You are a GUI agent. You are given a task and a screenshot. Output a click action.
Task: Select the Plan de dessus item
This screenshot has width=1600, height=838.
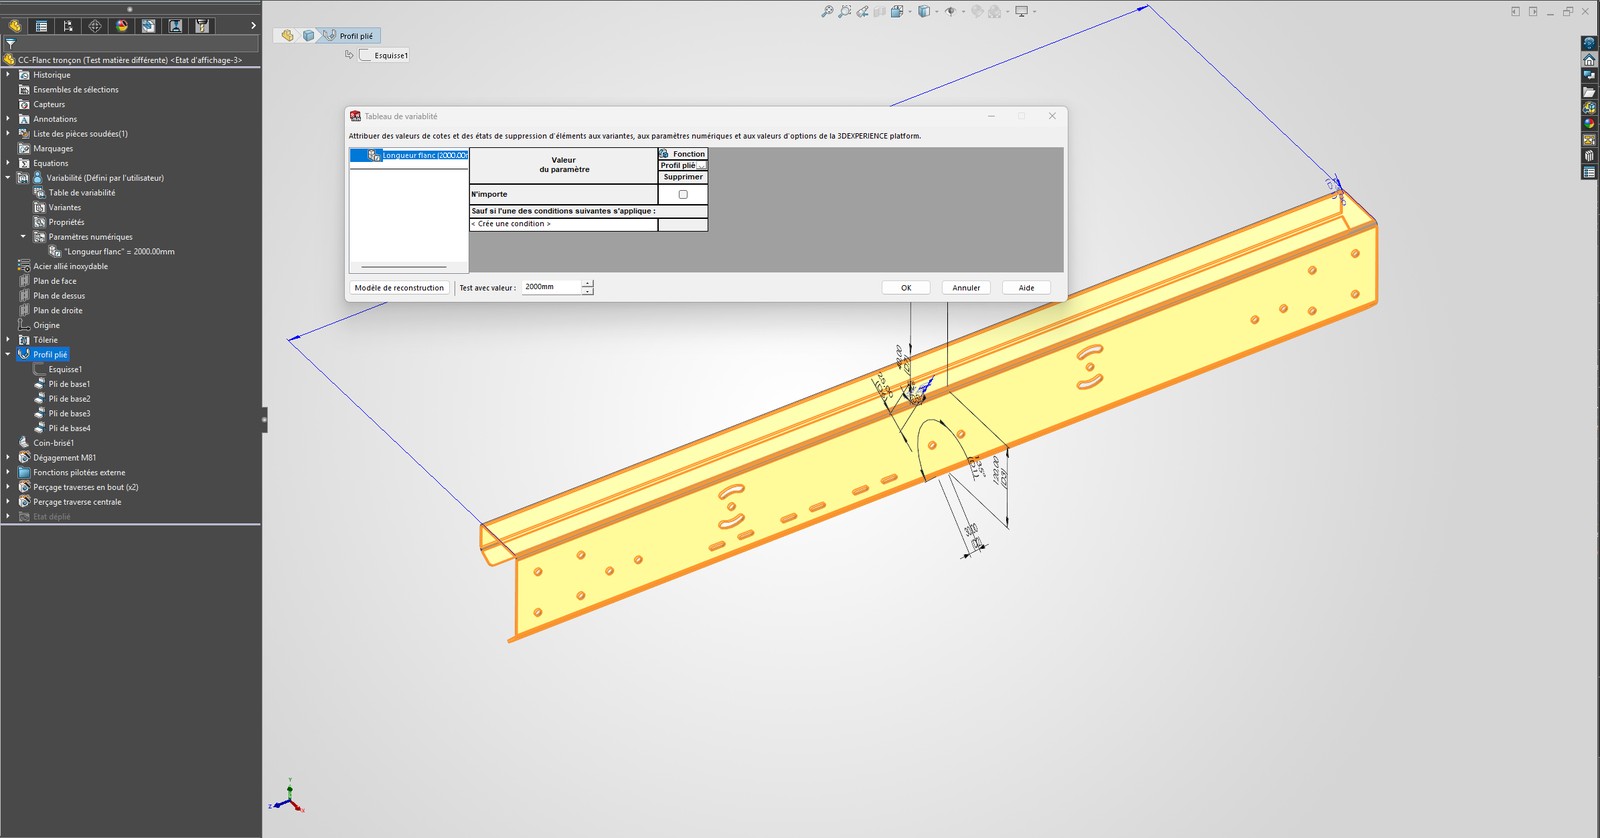click(59, 296)
